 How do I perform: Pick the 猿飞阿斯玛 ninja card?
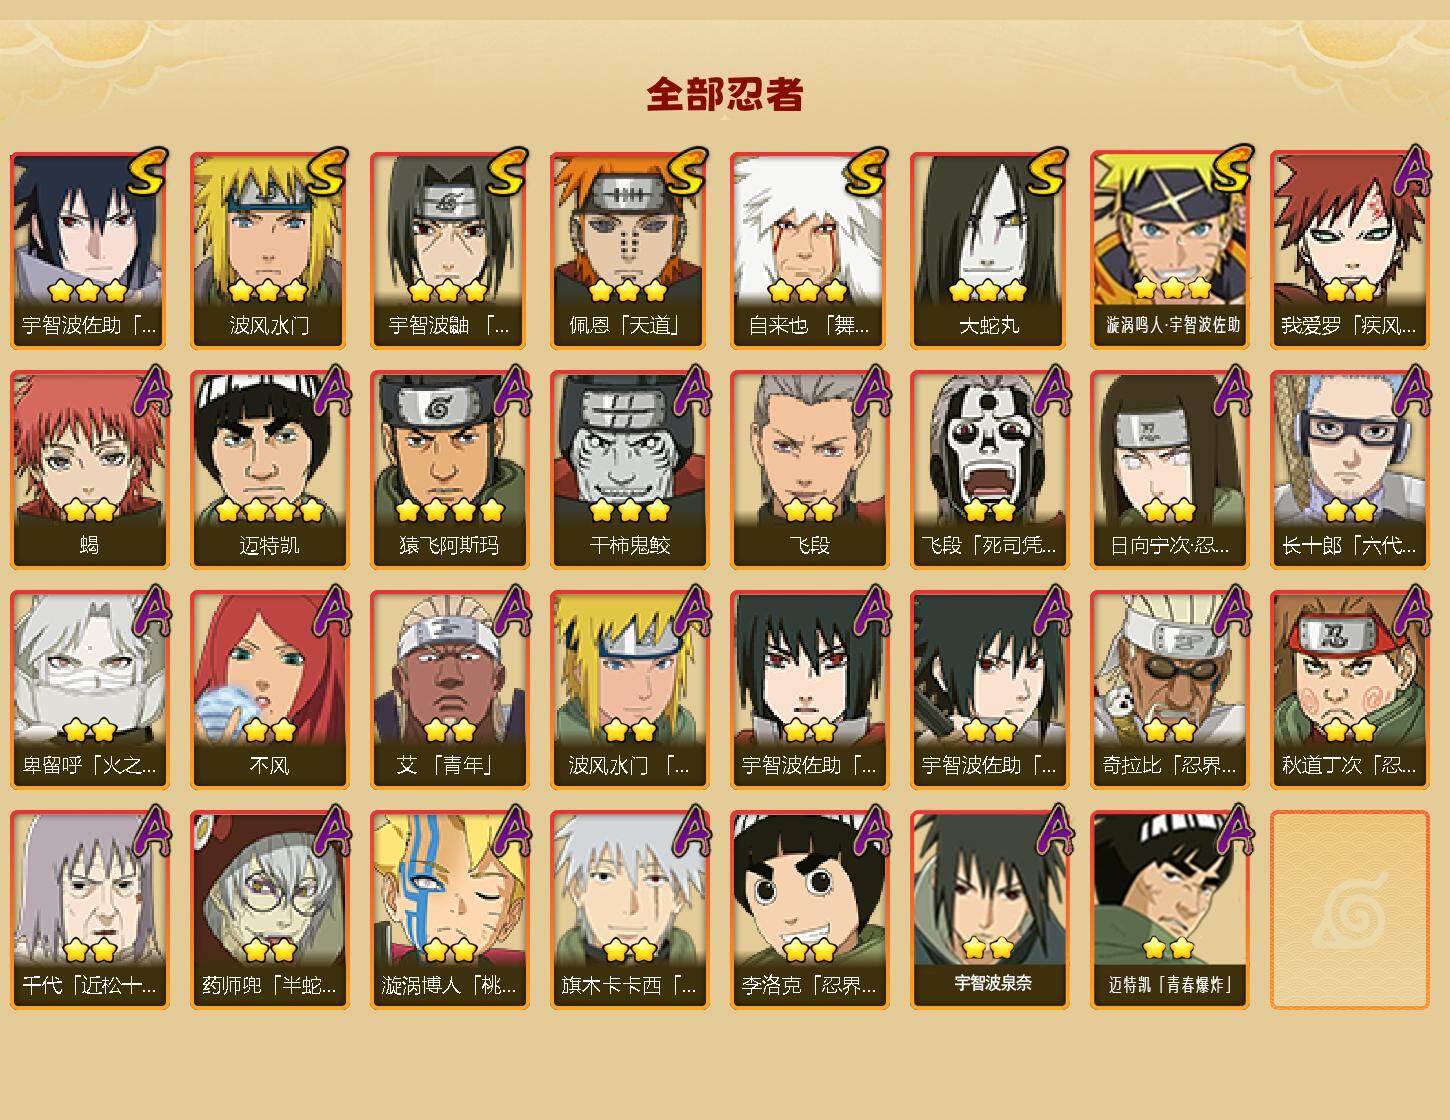449,470
